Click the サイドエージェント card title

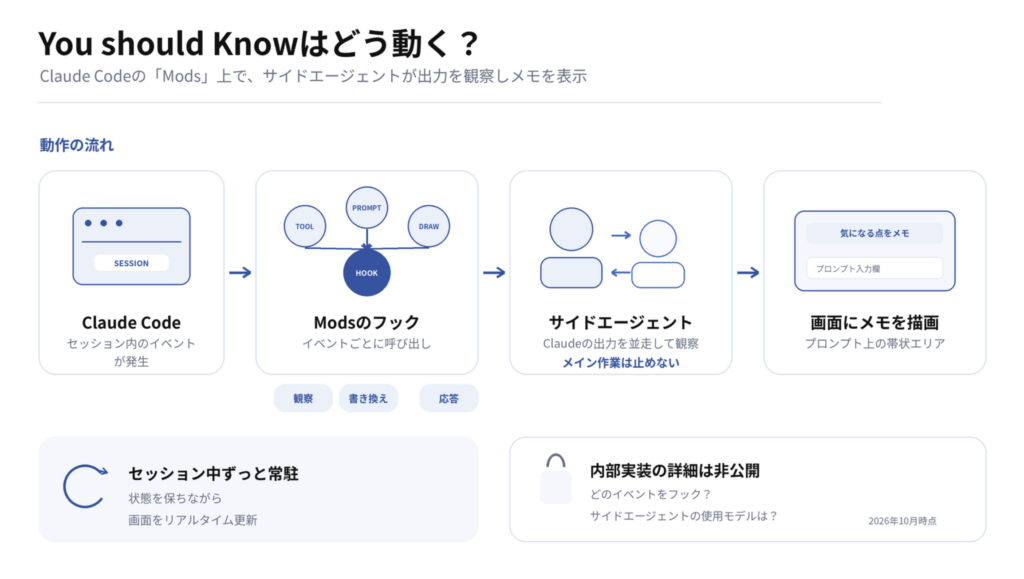620,322
